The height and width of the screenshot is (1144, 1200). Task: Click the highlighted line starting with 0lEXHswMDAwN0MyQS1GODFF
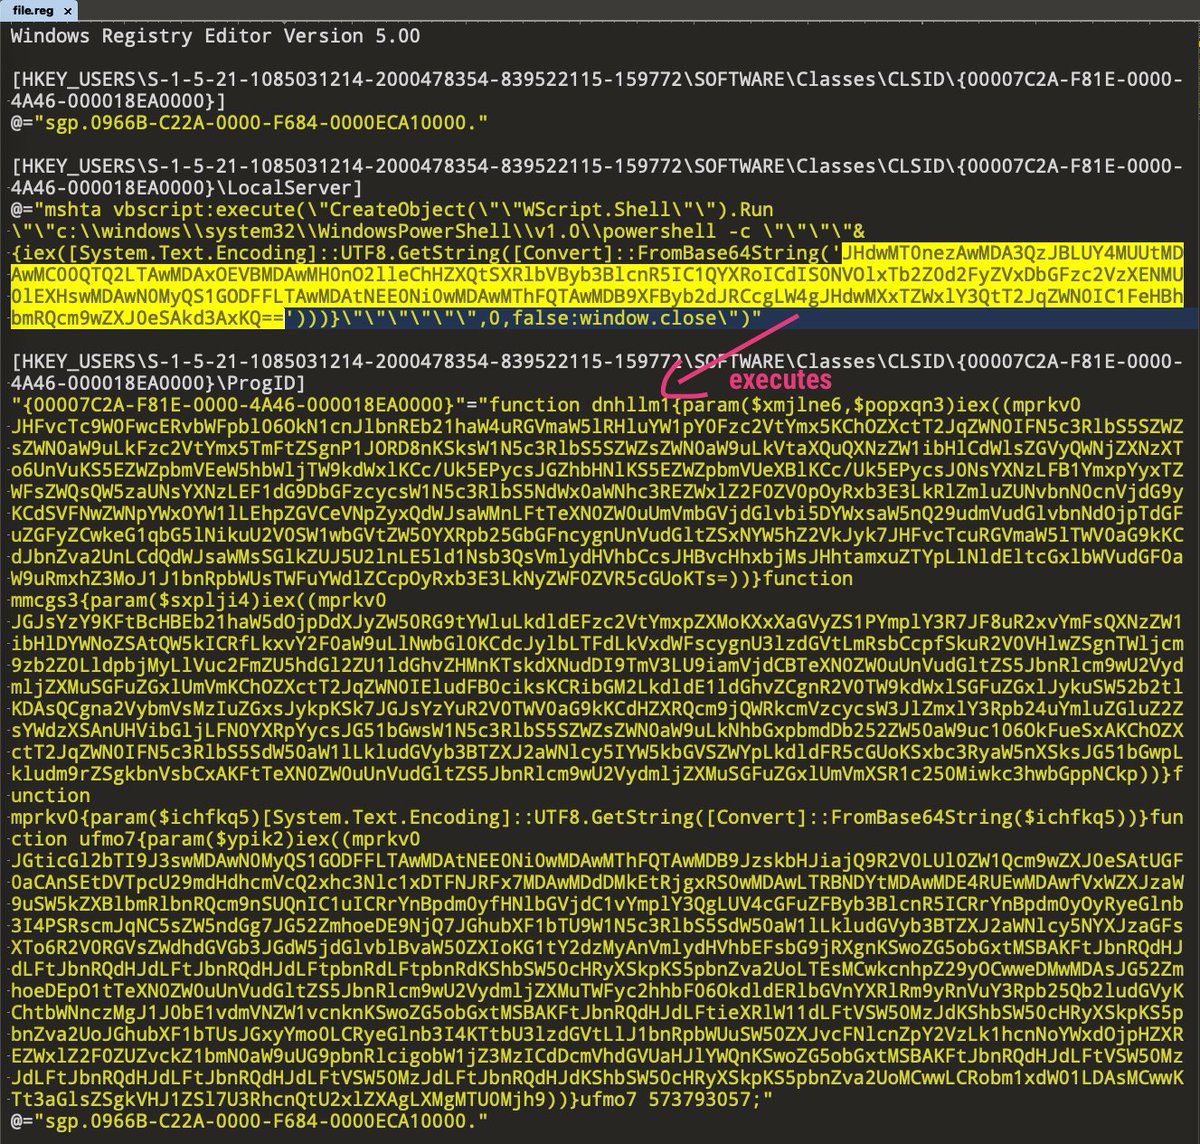pos(598,297)
